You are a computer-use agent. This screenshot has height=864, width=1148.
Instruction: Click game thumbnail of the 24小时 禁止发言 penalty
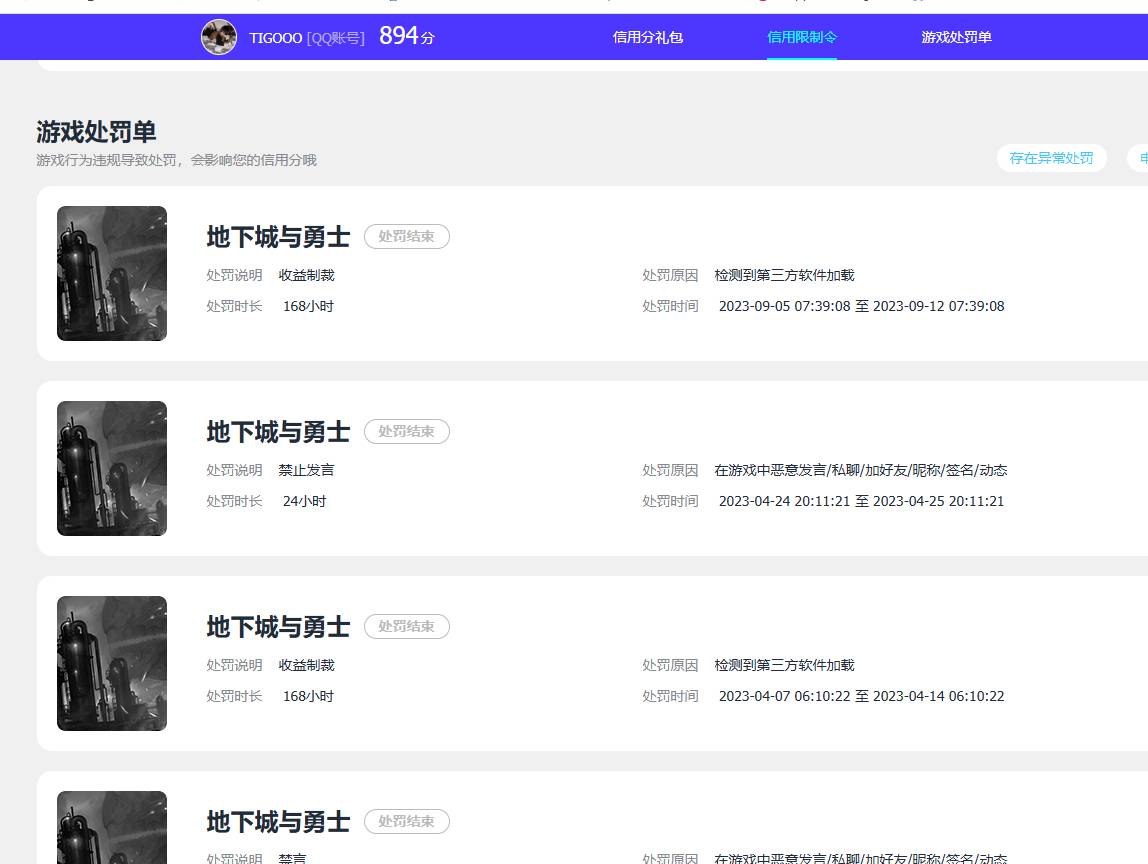(112, 468)
